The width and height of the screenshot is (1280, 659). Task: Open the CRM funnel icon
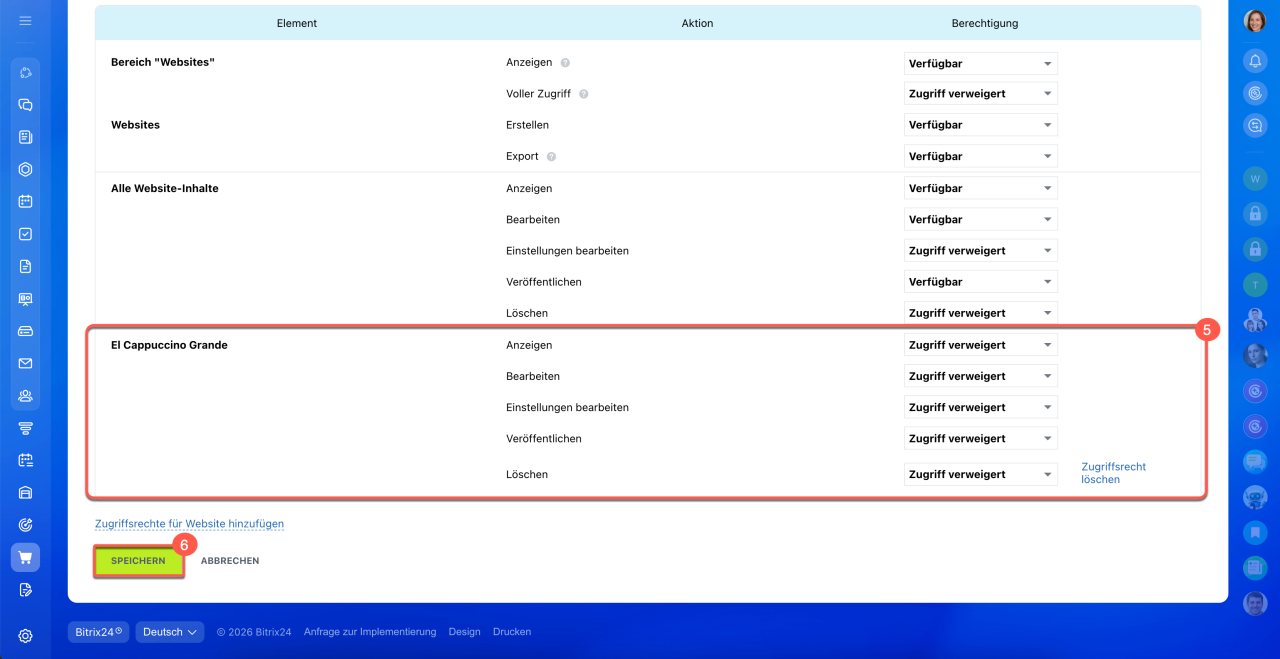[x=25, y=428]
